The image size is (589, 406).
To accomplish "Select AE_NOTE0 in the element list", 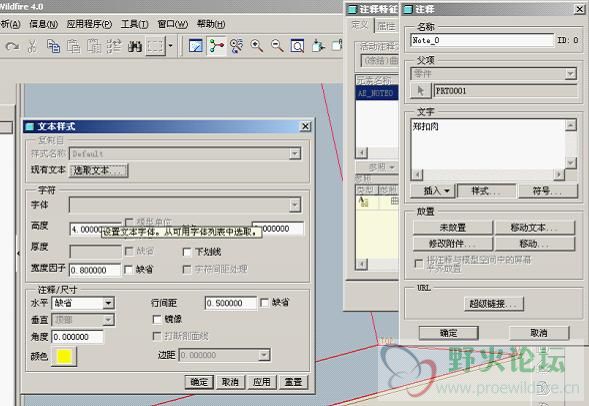I will tap(377, 93).
